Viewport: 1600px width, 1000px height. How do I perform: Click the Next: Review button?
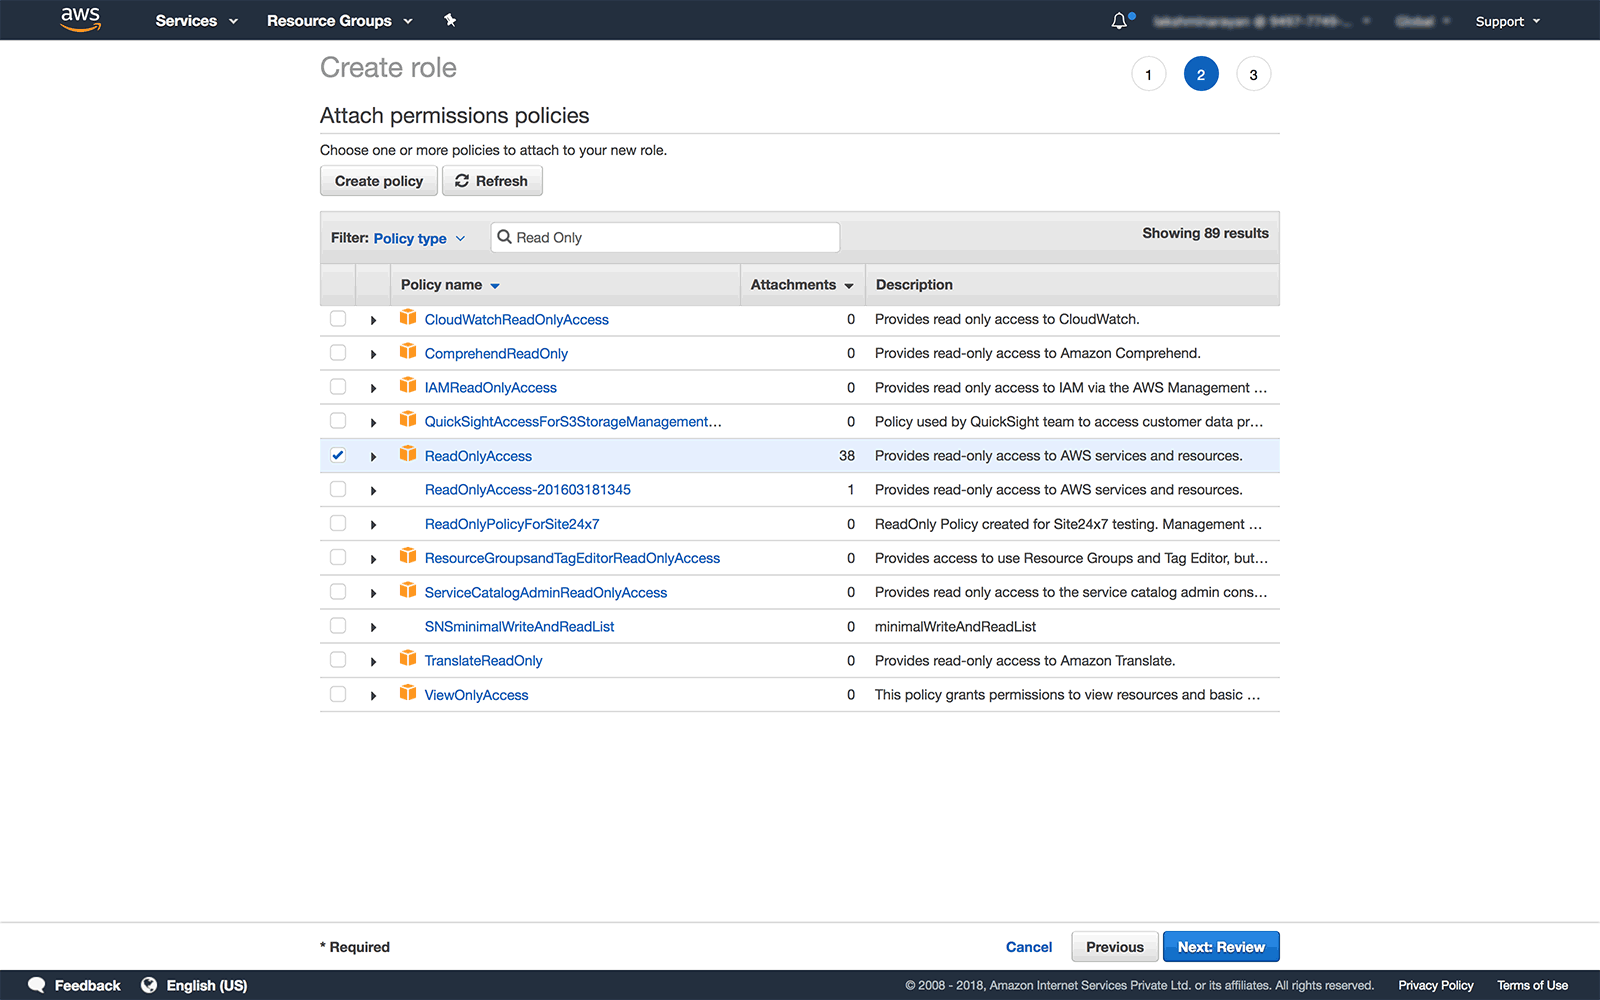click(x=1220, y=947)
